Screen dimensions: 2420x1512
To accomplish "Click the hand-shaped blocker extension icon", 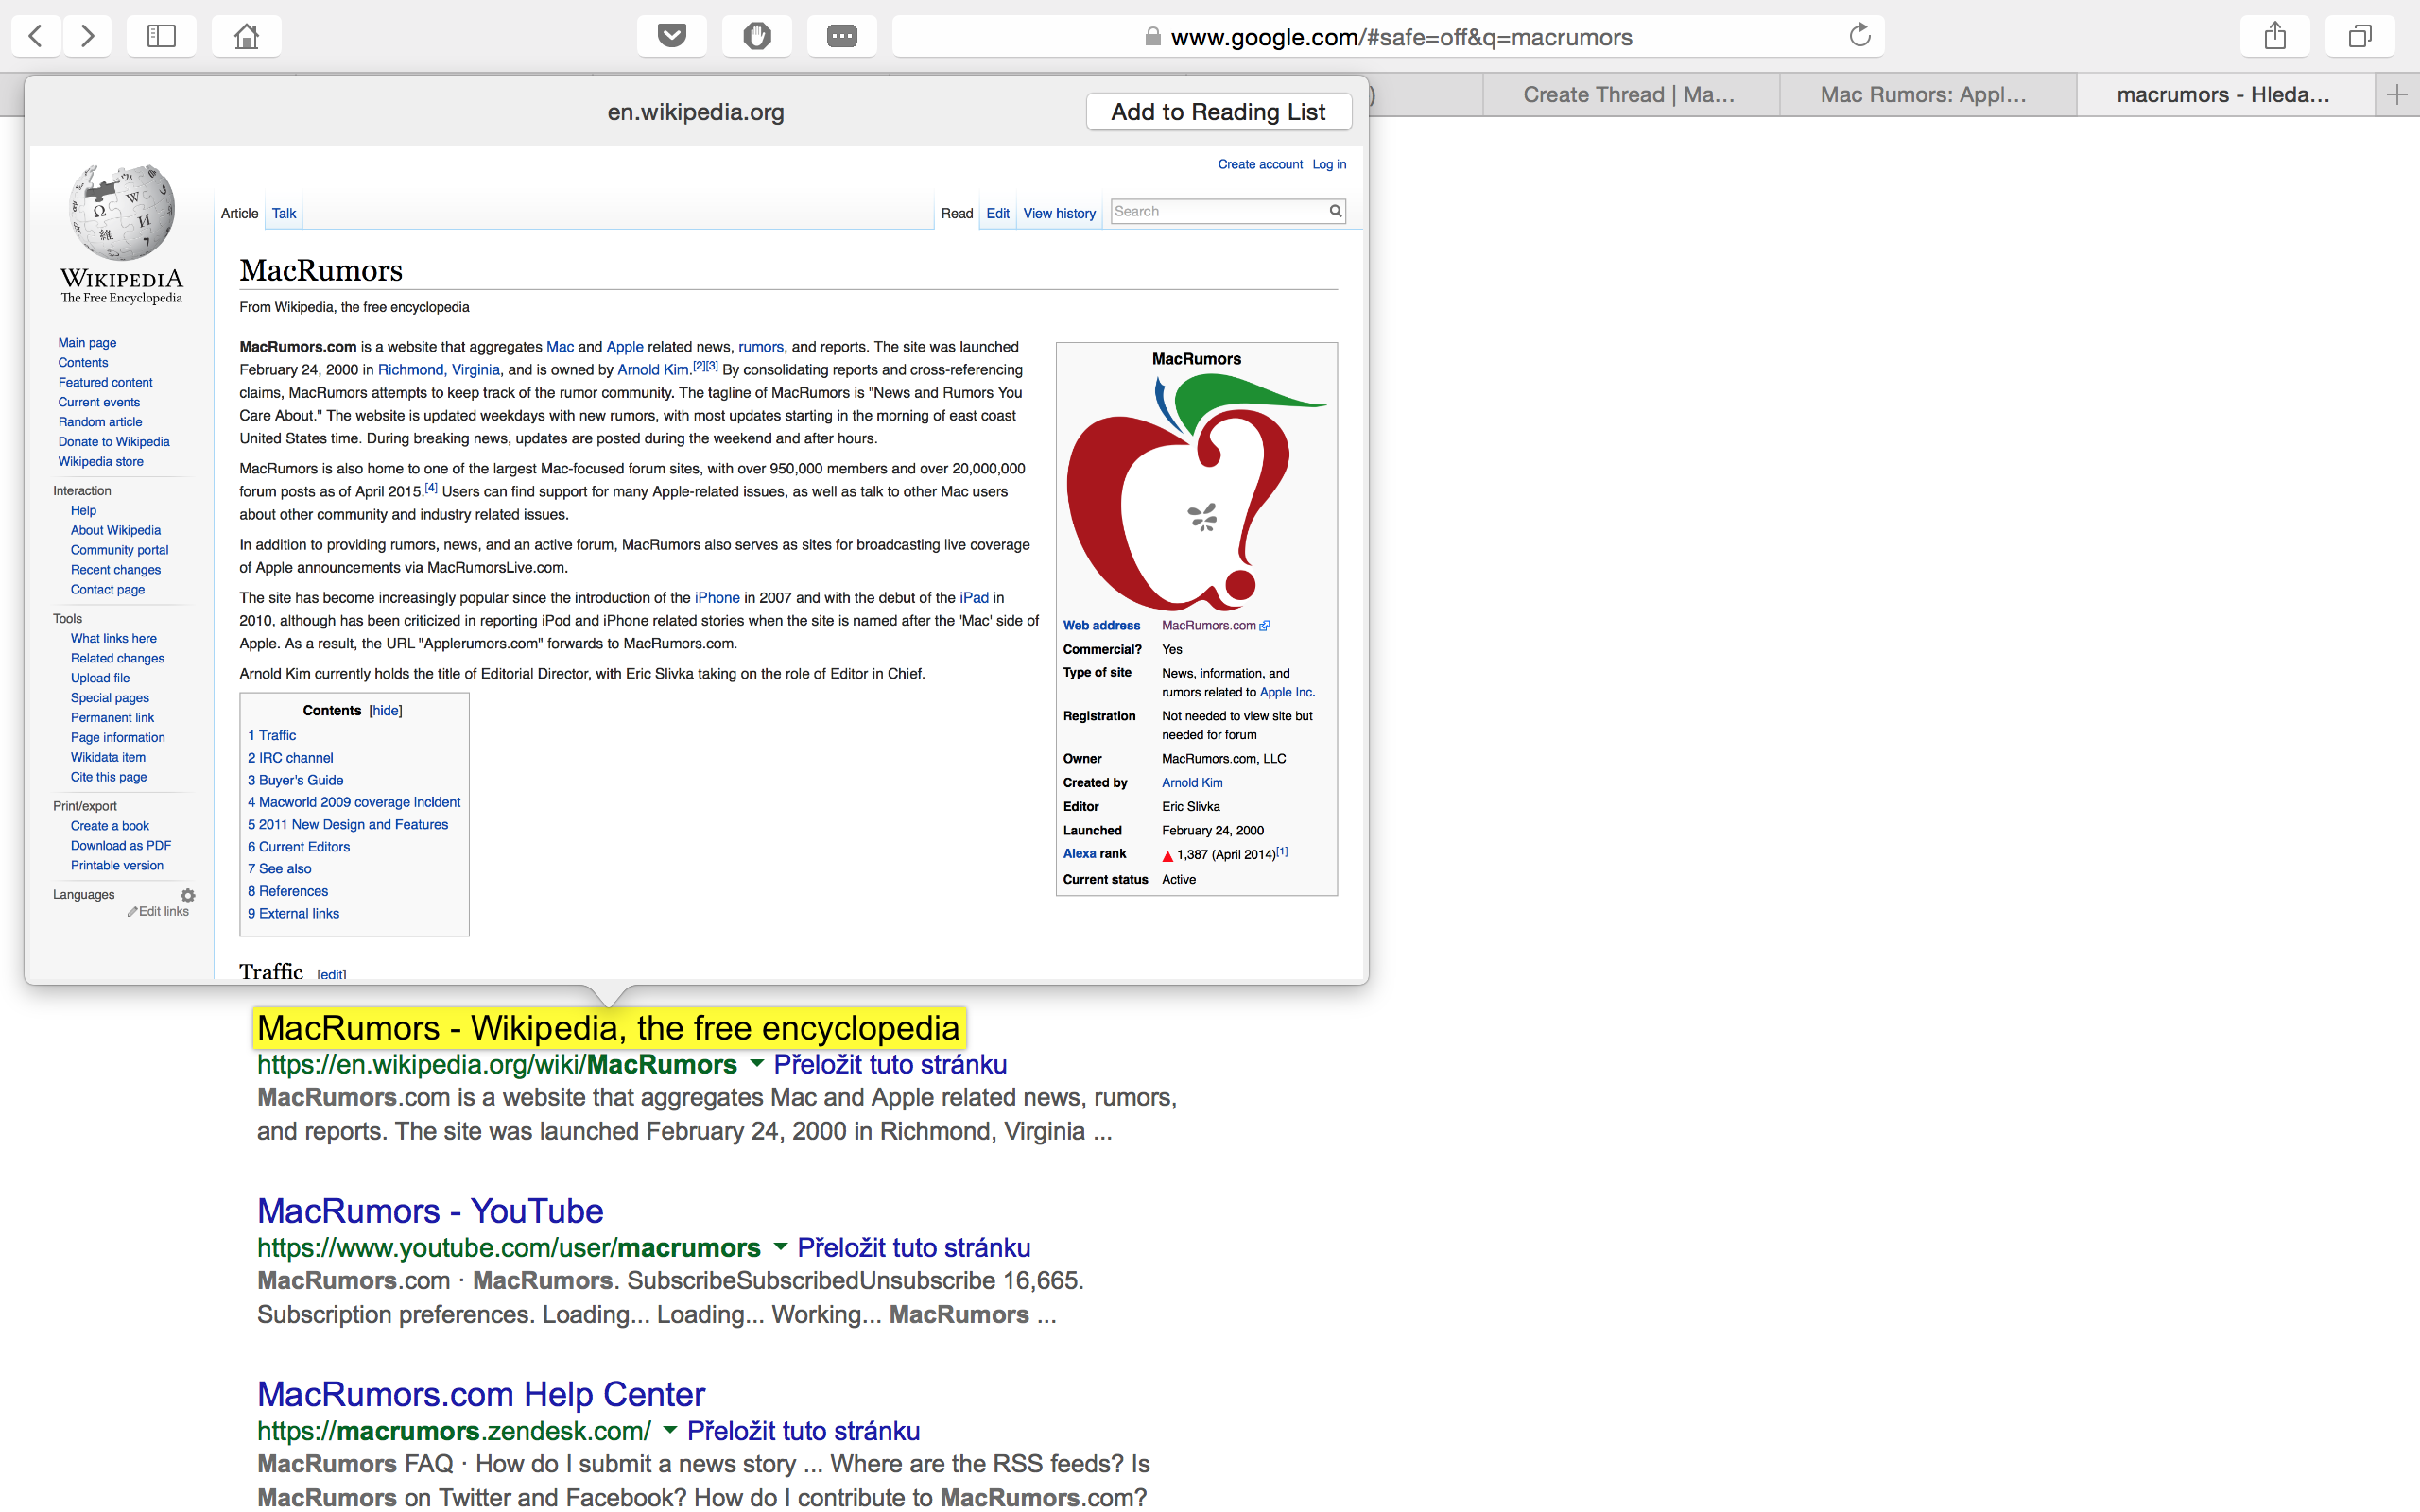I will 757,36.
